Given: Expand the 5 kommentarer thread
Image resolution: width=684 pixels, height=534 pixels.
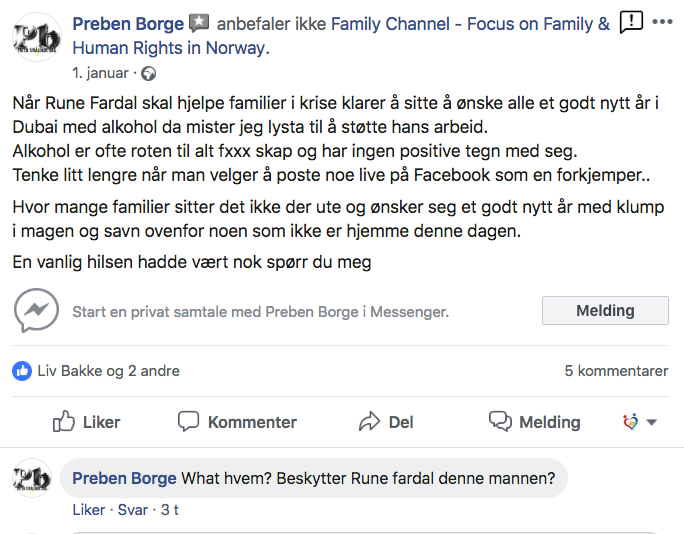Looking at the screenshot, I should tap(616, 371).
